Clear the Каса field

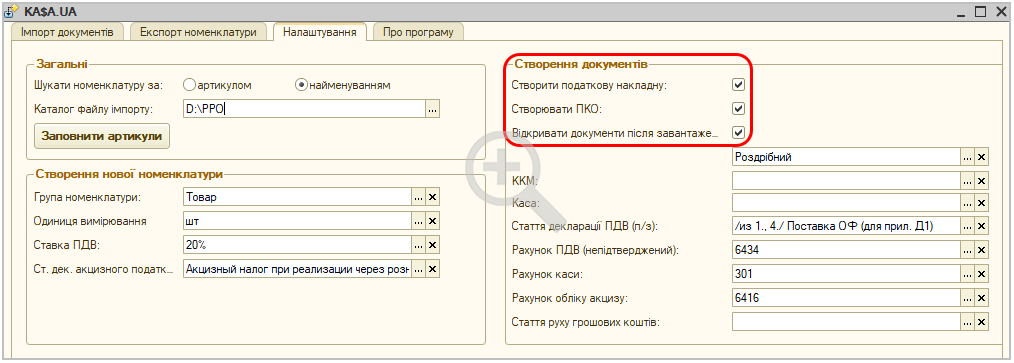[x=982, y=203]
